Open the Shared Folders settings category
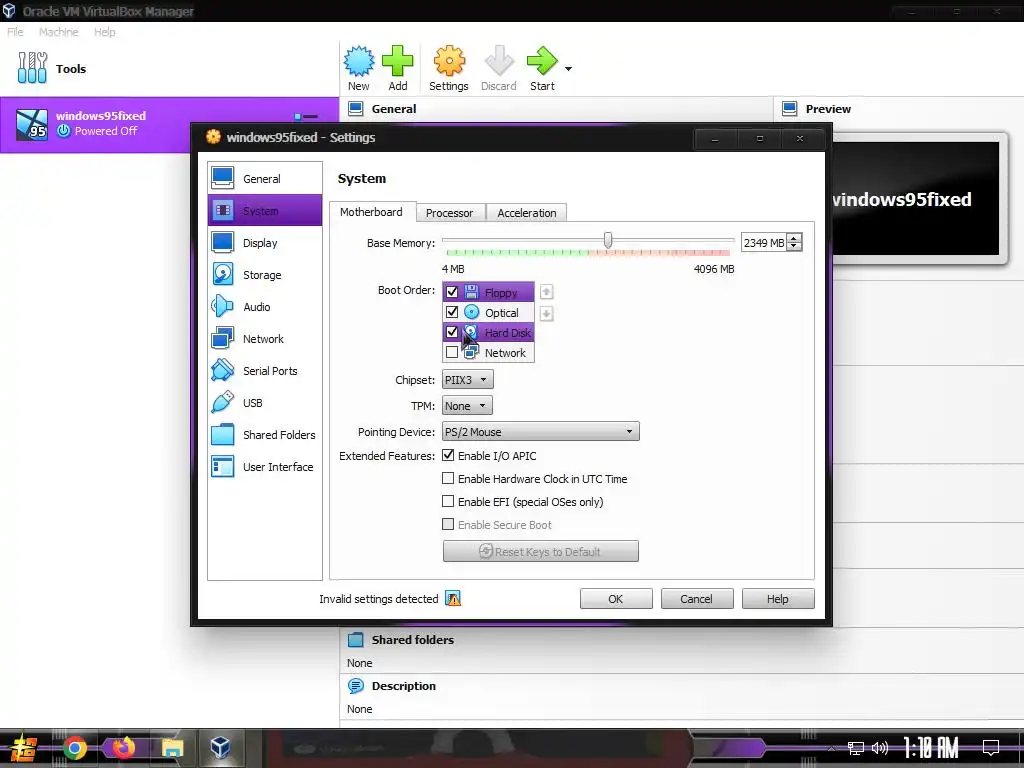This screenshot has height=768, width=1024. click(x=264, y=434)
